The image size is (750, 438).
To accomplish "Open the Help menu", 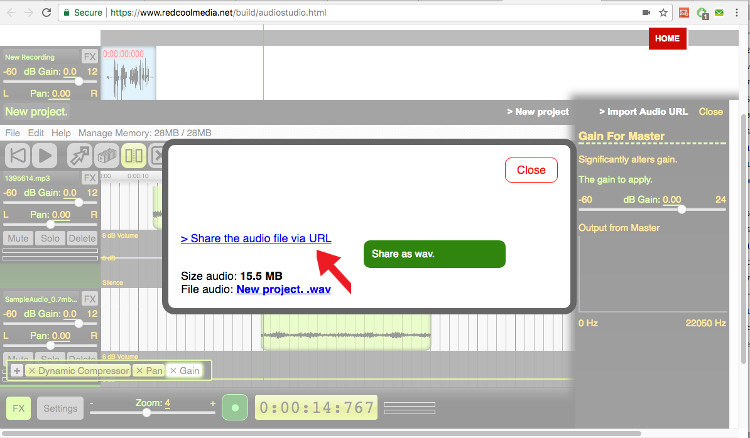I will coord(61,132).
